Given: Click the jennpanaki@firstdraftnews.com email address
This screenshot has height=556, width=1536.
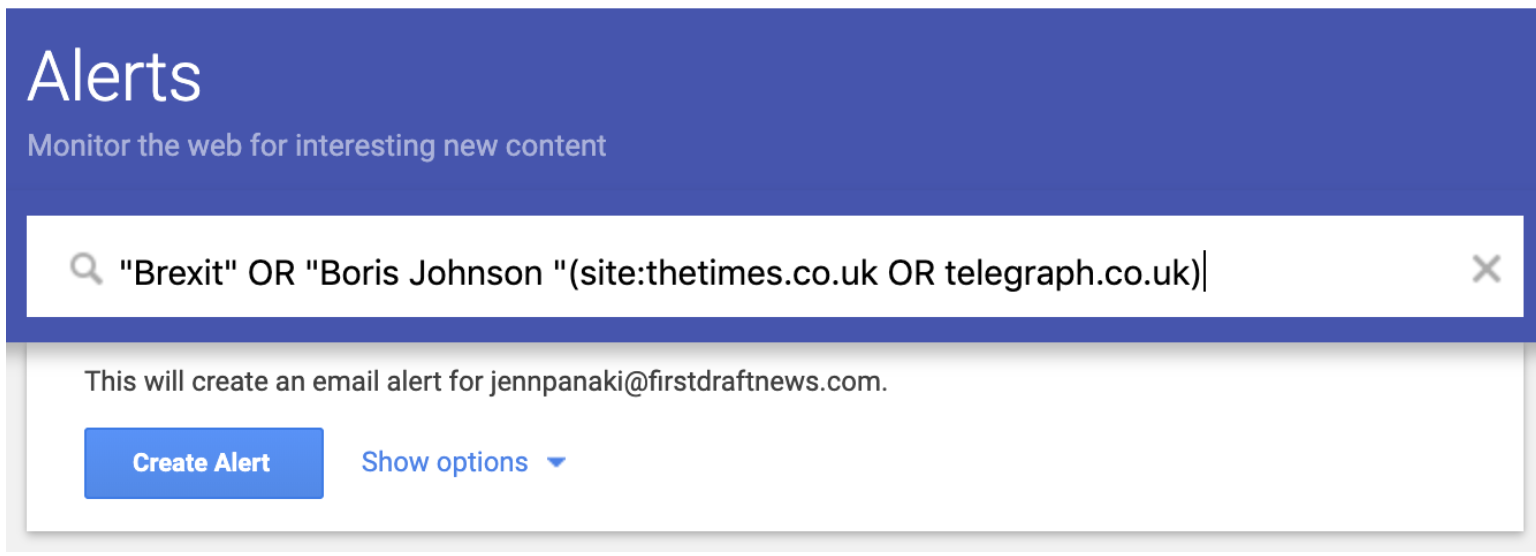Looking at the screenshot, I should coord(686,381).
